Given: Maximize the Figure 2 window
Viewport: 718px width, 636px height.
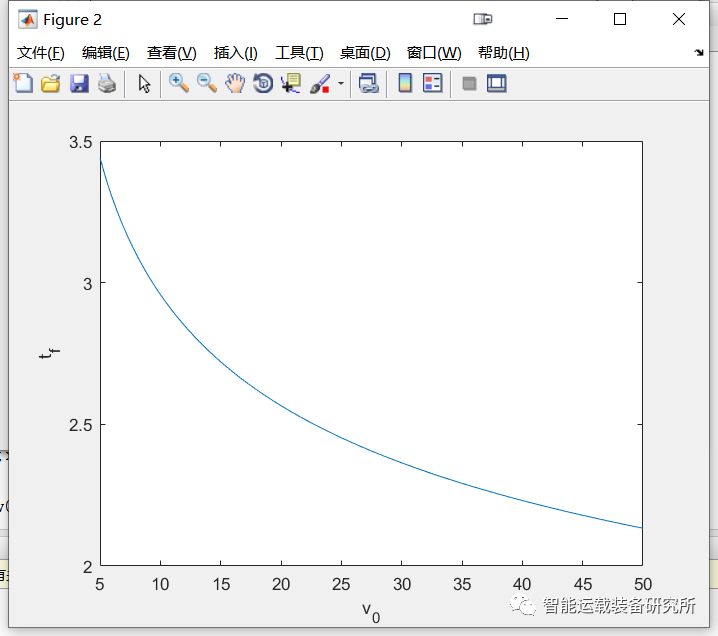Looking at the screenshot, I should click(620, 19).
